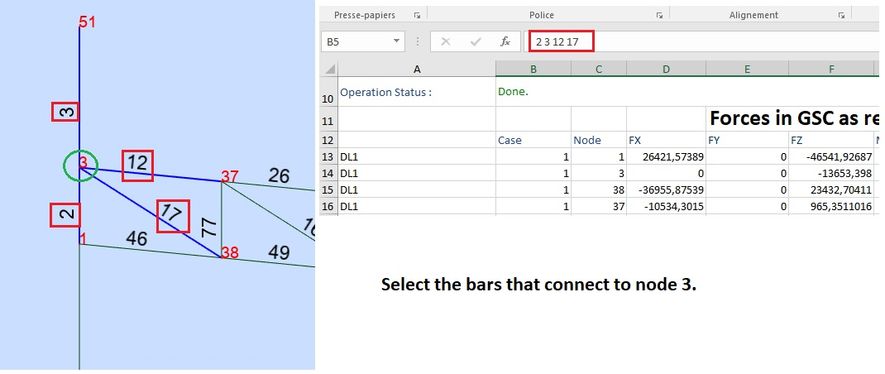
Task: Click FX value -36955,87539
Action: [666, 190]
